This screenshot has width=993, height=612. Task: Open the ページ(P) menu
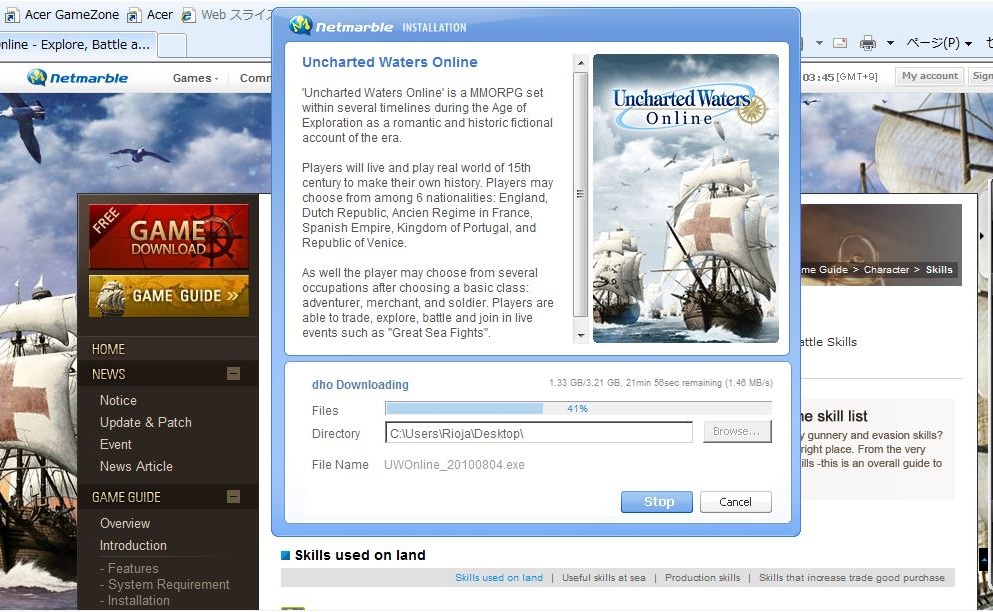pyautogui.click(x=938, y=43)
